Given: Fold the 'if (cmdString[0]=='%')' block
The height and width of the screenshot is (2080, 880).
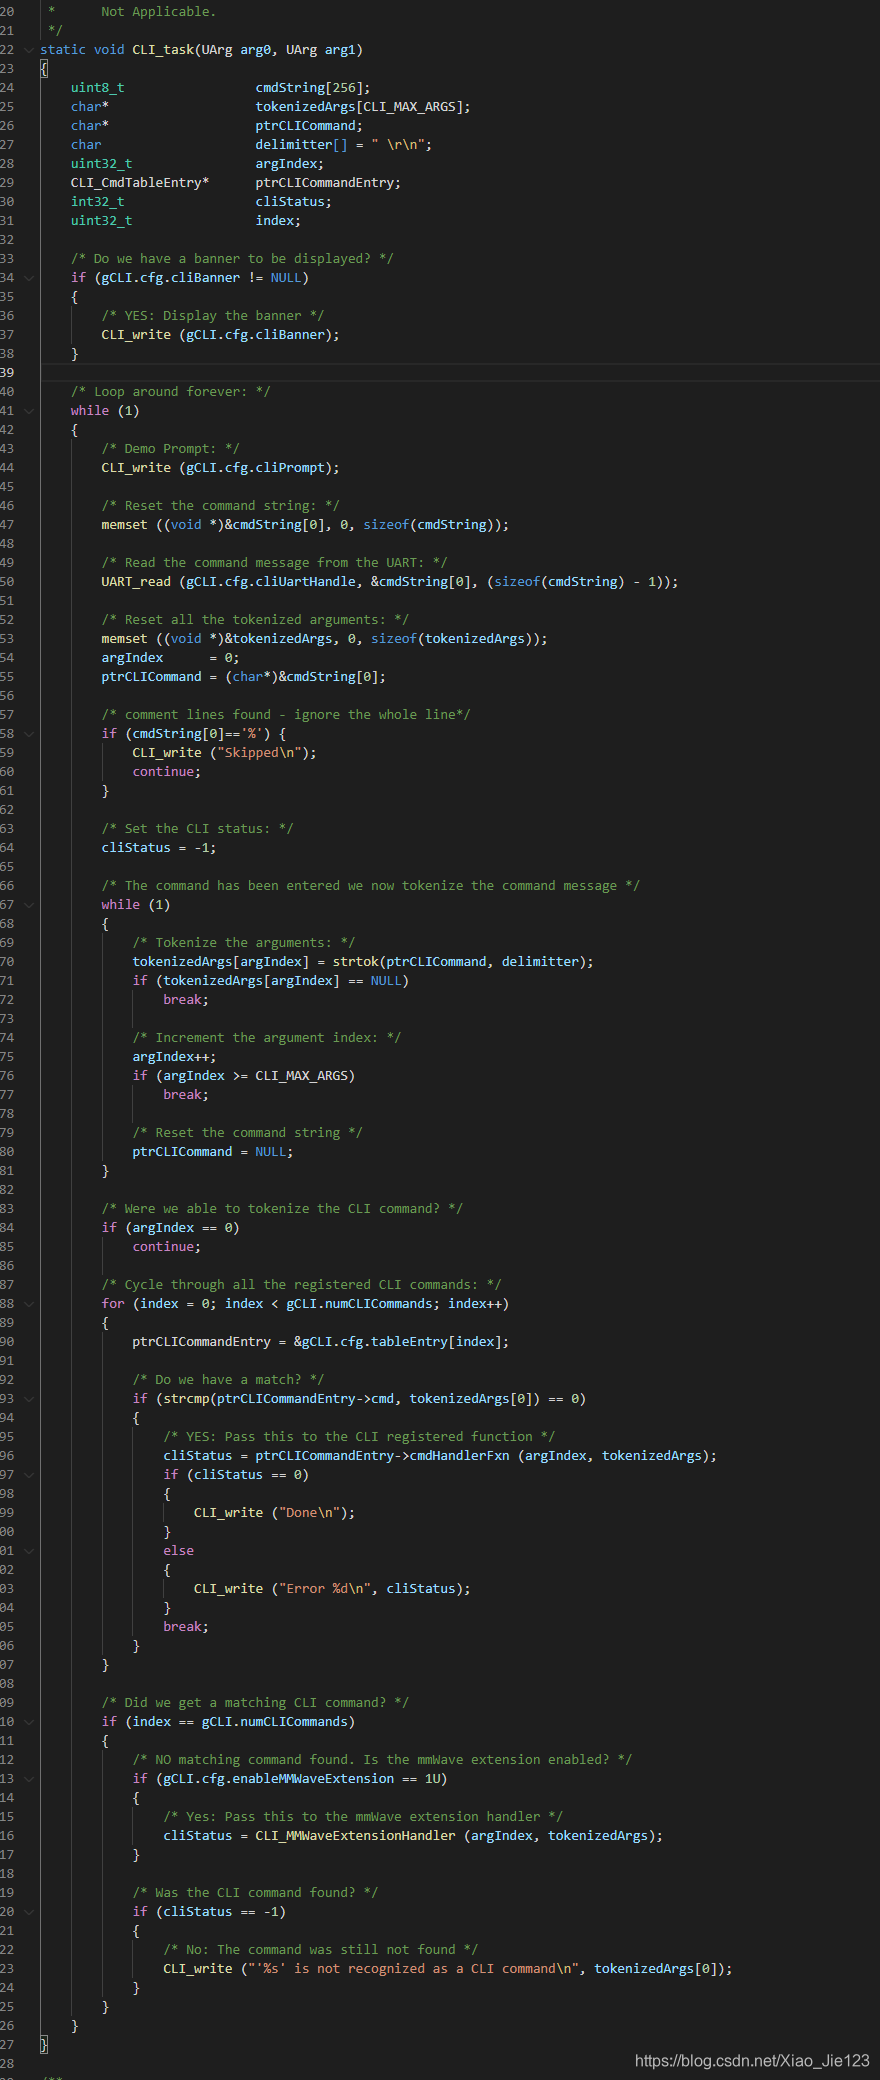Looking at the screenshot, I should click(x=29, y=734).
